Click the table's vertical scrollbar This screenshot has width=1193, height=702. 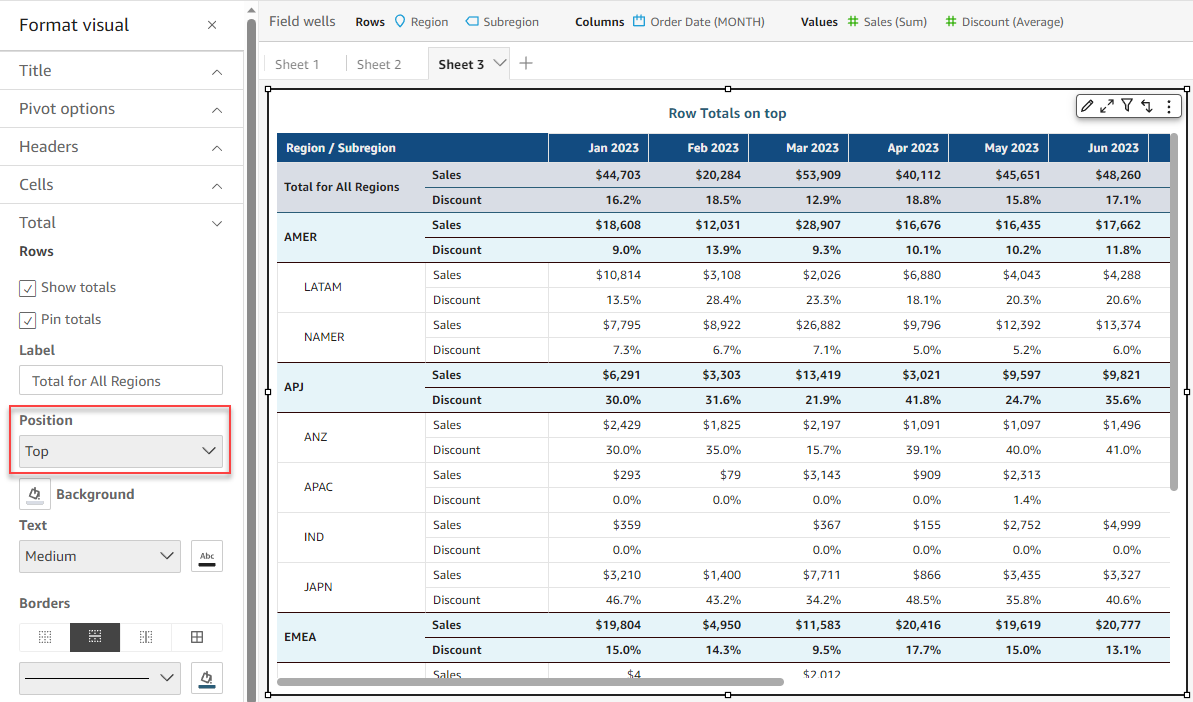pos(1174,312)
